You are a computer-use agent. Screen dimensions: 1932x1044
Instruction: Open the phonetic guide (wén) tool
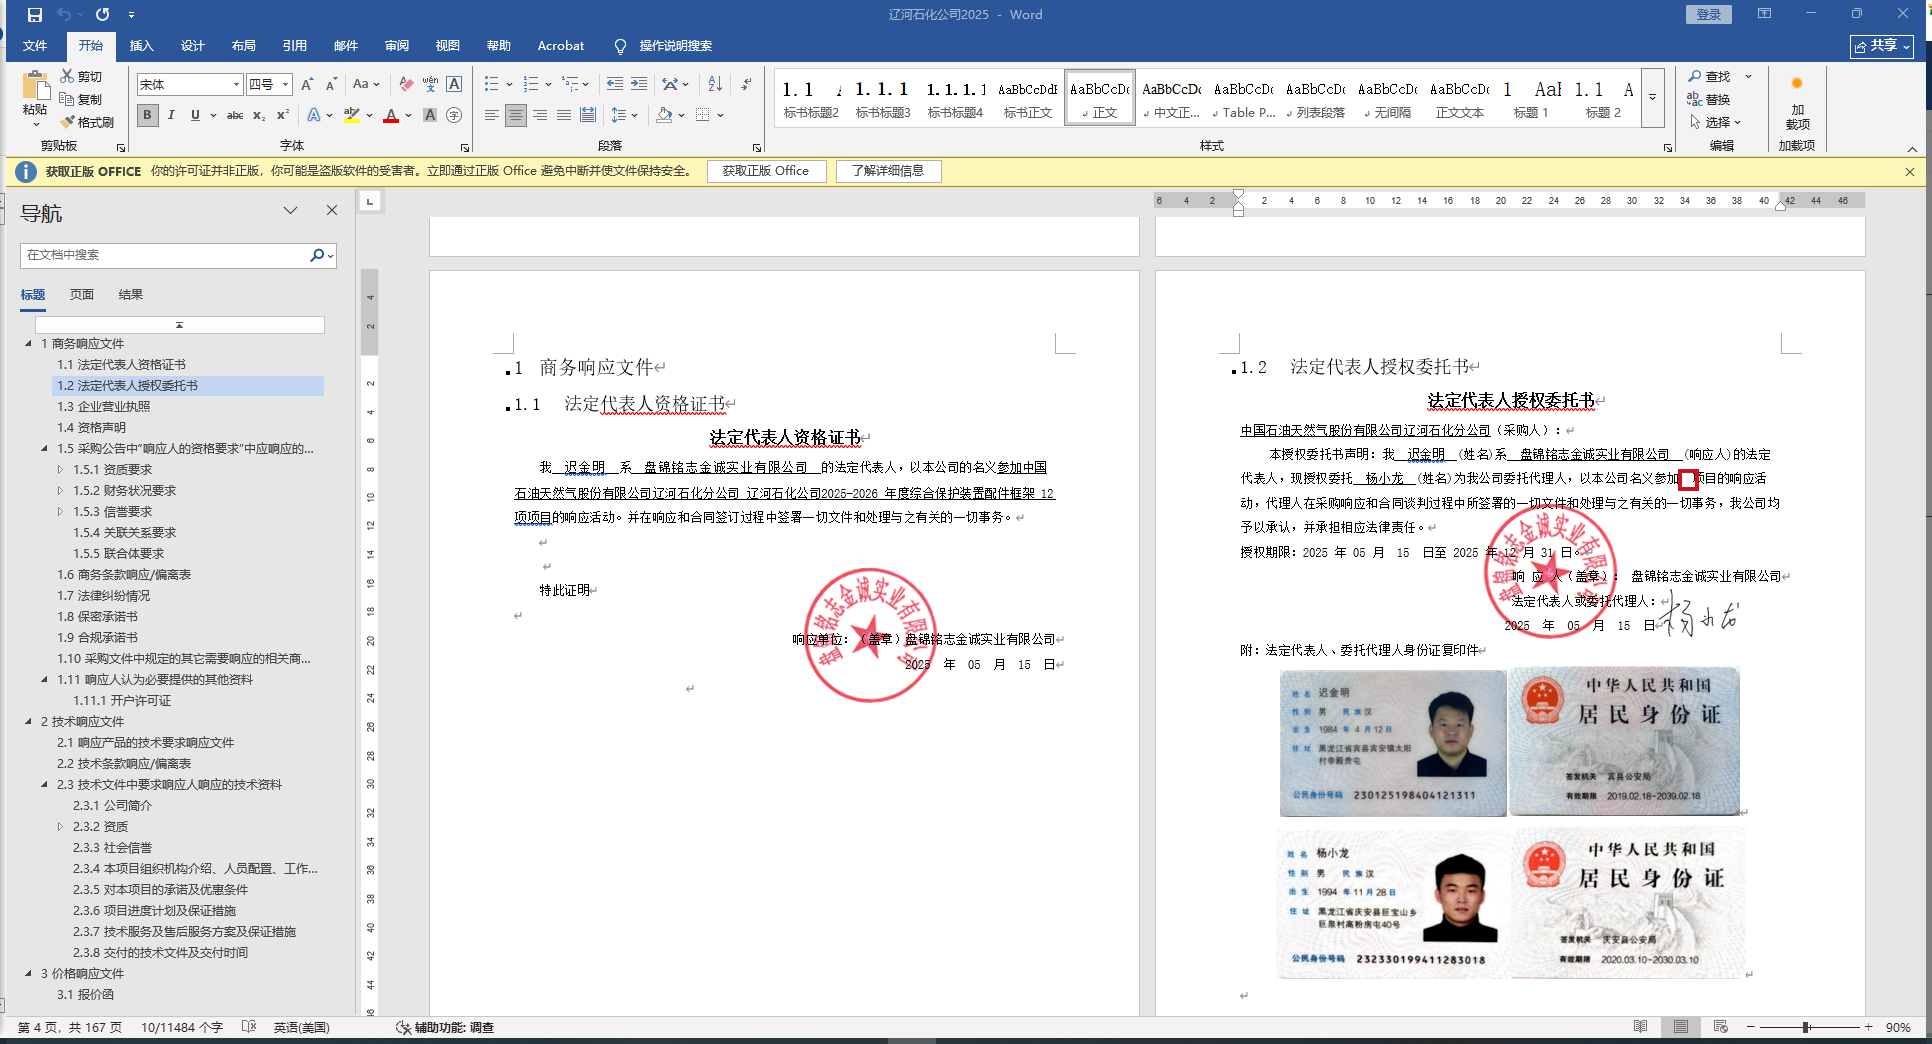click(x=430, y=84)
